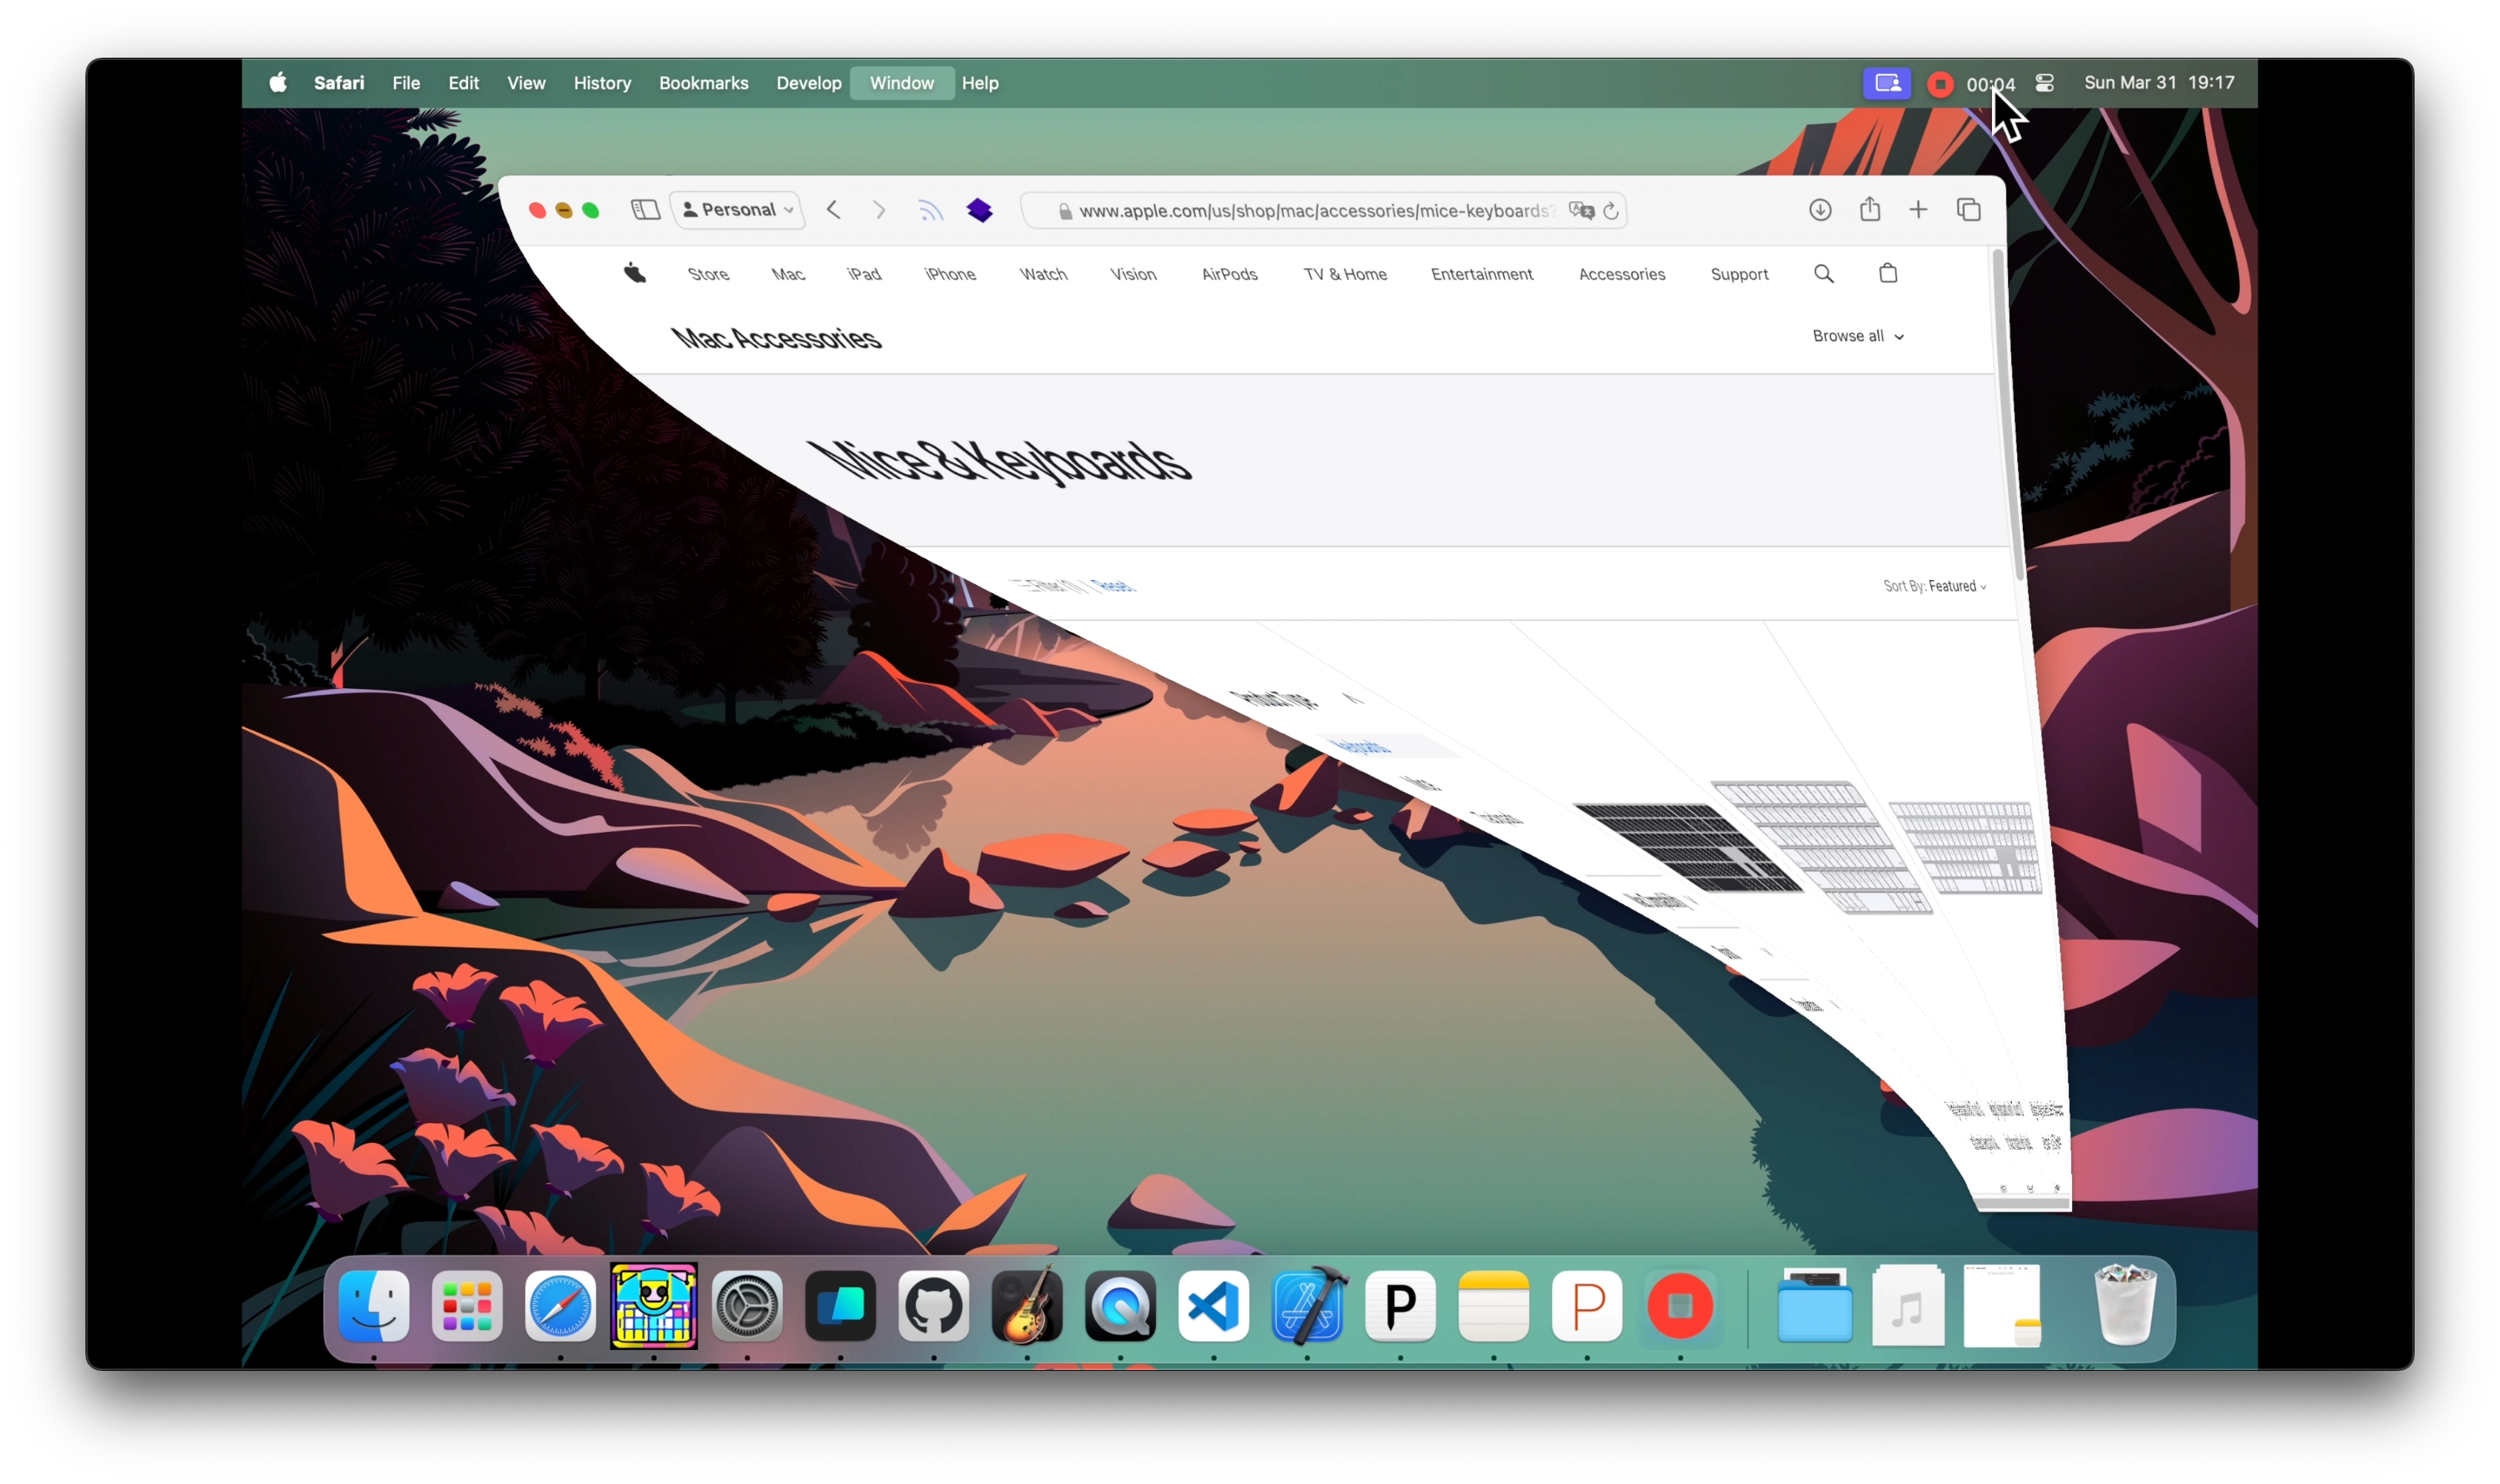The image size is (2500, 1484).
Task: Open the Mac section link
Action: coord(788,274)
